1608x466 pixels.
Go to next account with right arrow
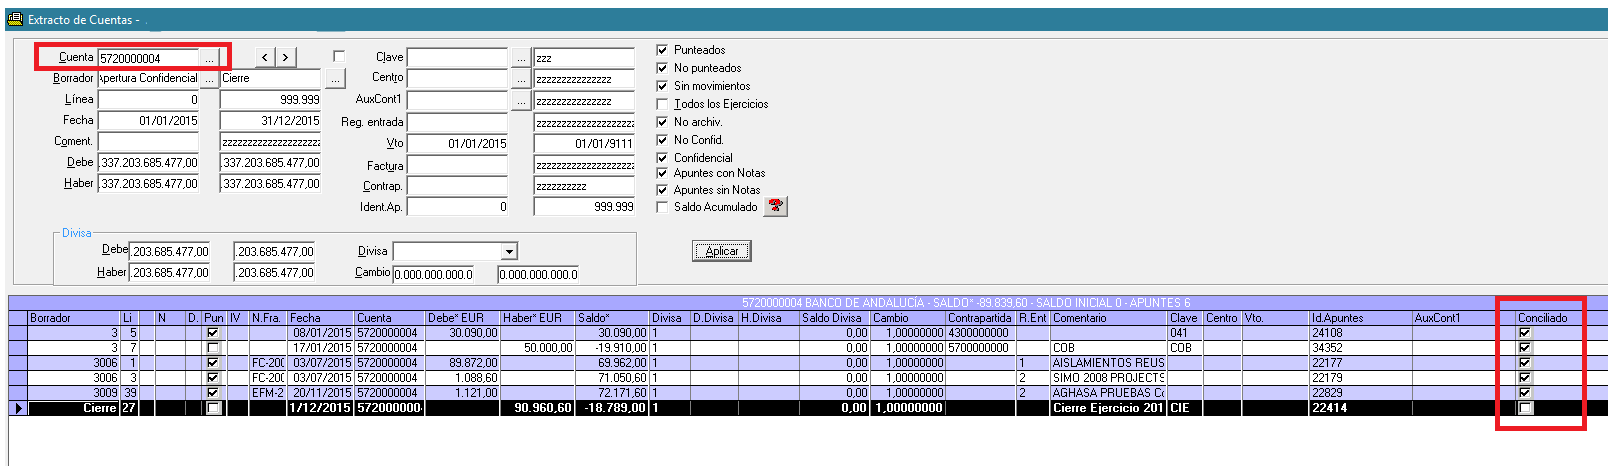click(x=286, y=58)
